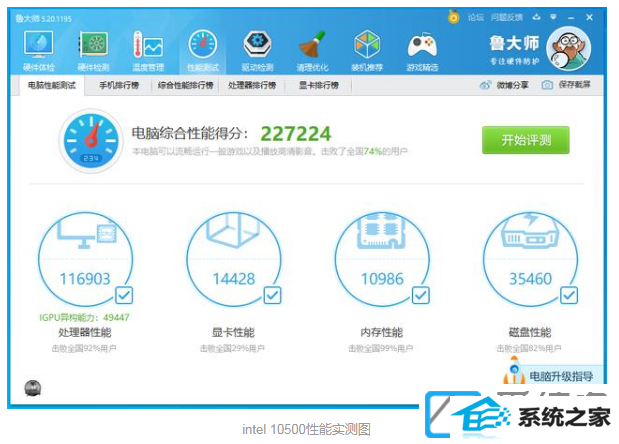The height and width of the screenshot is (444, 619).
Task: Click the disk score 35460
Action: 530,279
